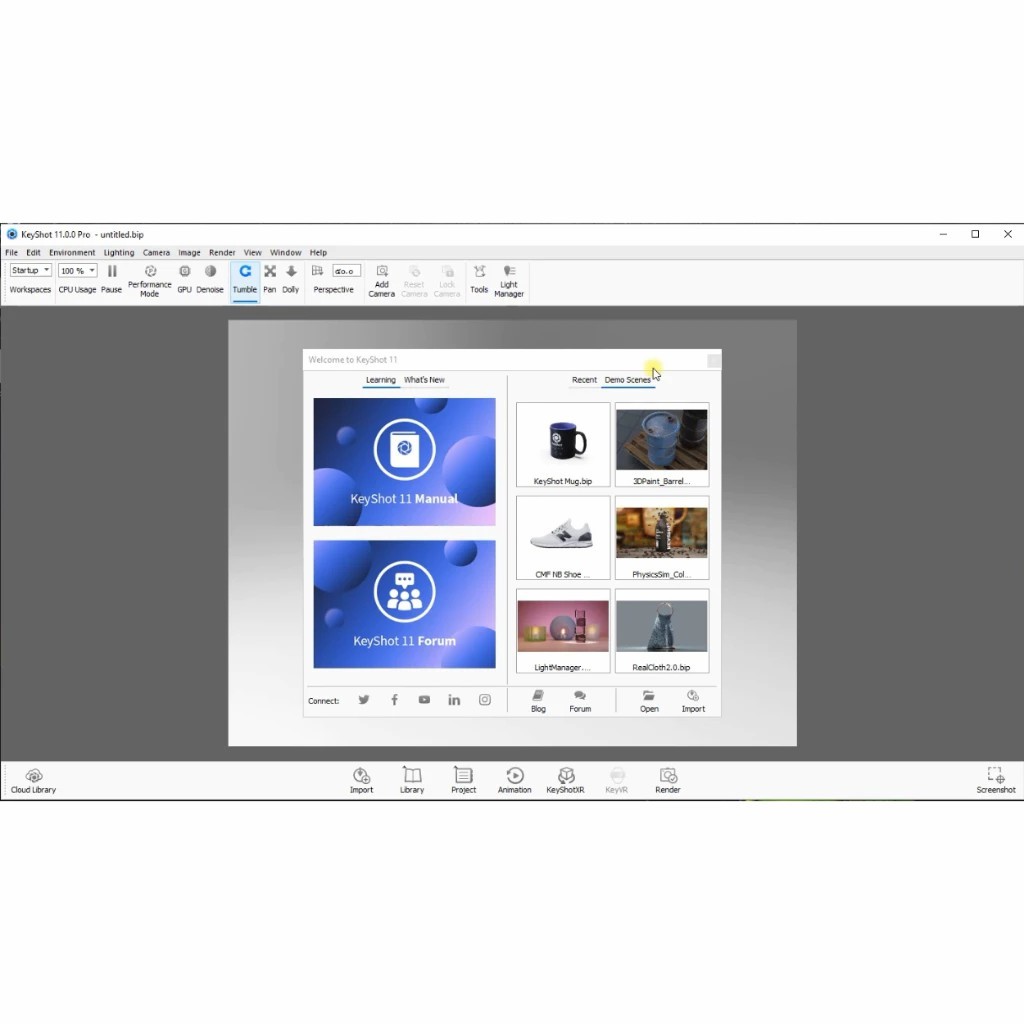Open the Render menu
1024x1024 pixels.
(222, 253)
